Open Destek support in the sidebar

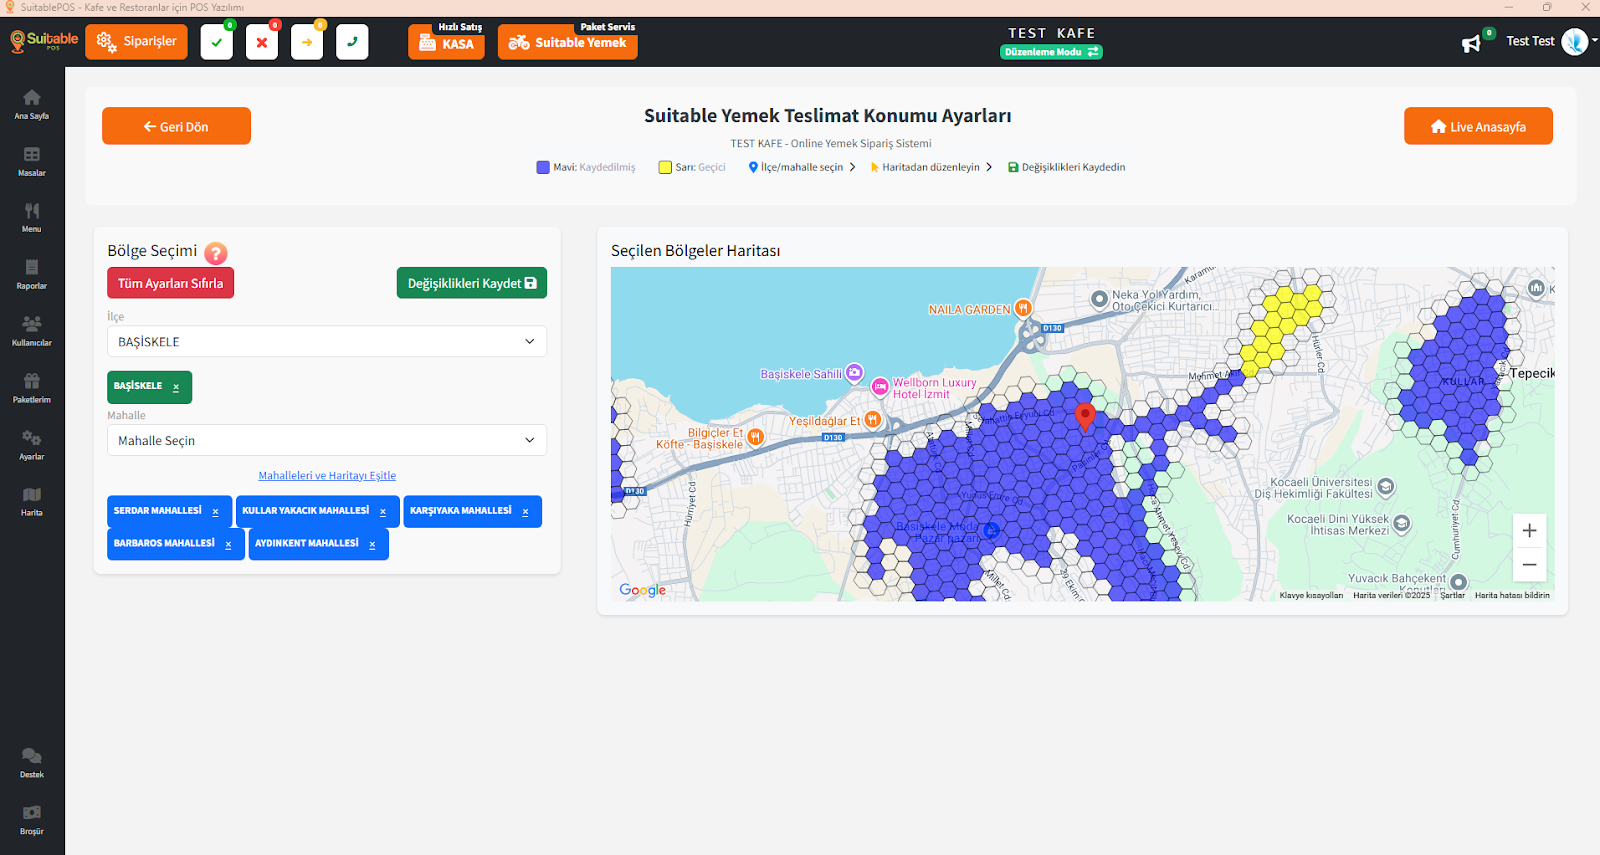coord(32,763)
